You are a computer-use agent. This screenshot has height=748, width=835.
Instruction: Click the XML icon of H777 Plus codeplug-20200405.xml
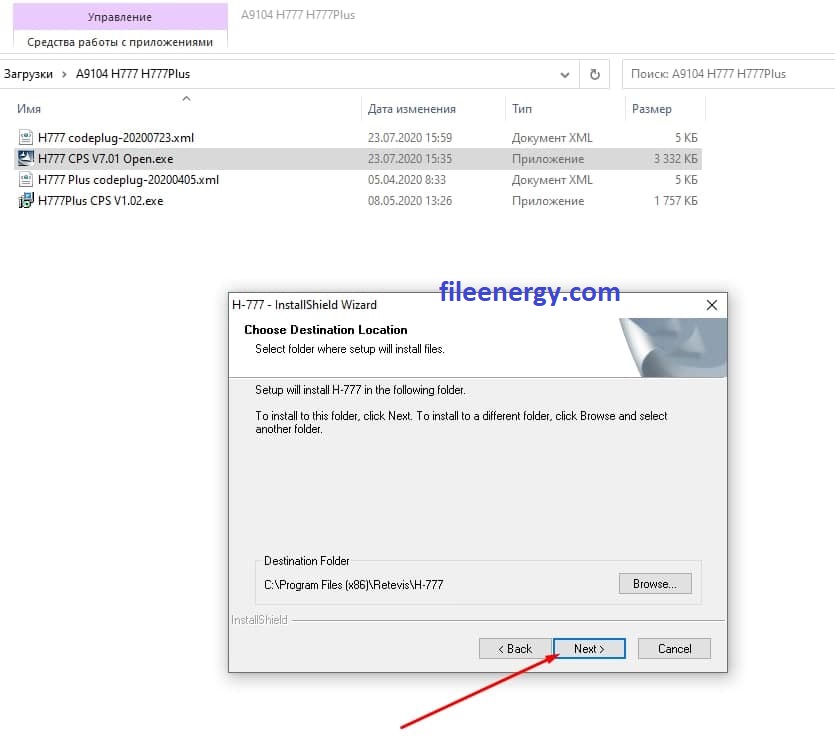coord(26,179)
